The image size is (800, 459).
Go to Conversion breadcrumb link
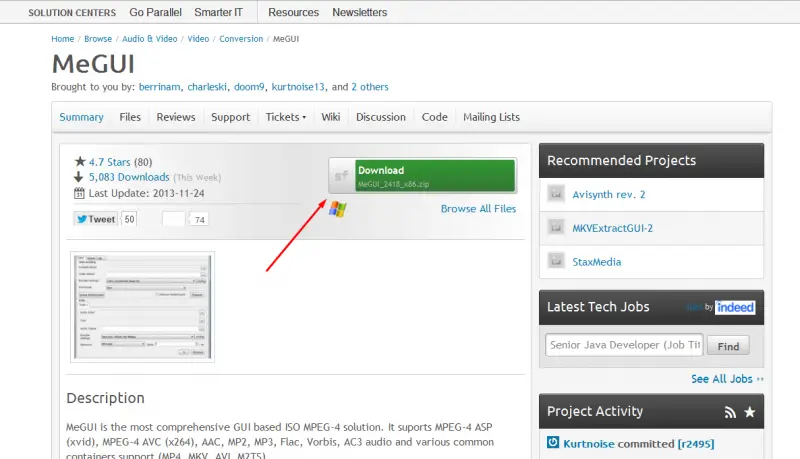coord(241,39)
